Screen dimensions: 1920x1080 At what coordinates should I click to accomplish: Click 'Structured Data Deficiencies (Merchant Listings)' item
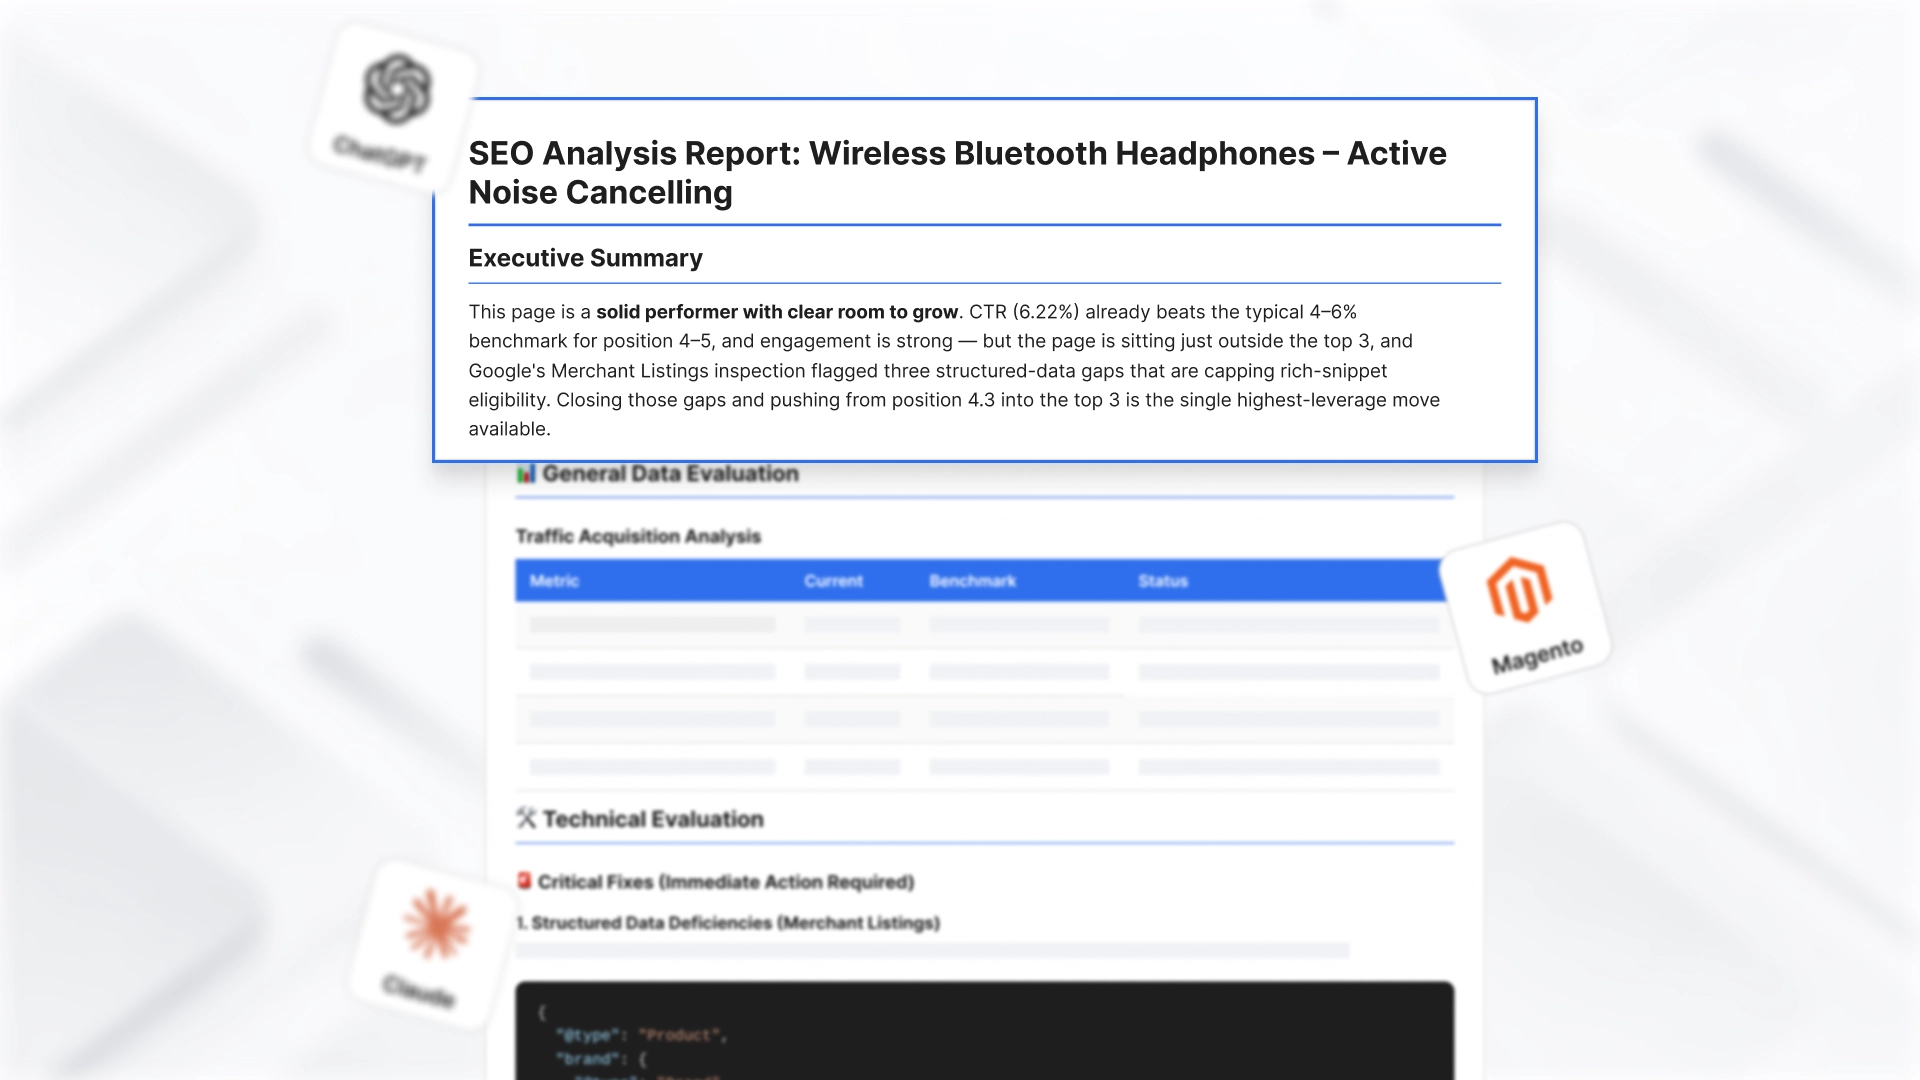728,923
